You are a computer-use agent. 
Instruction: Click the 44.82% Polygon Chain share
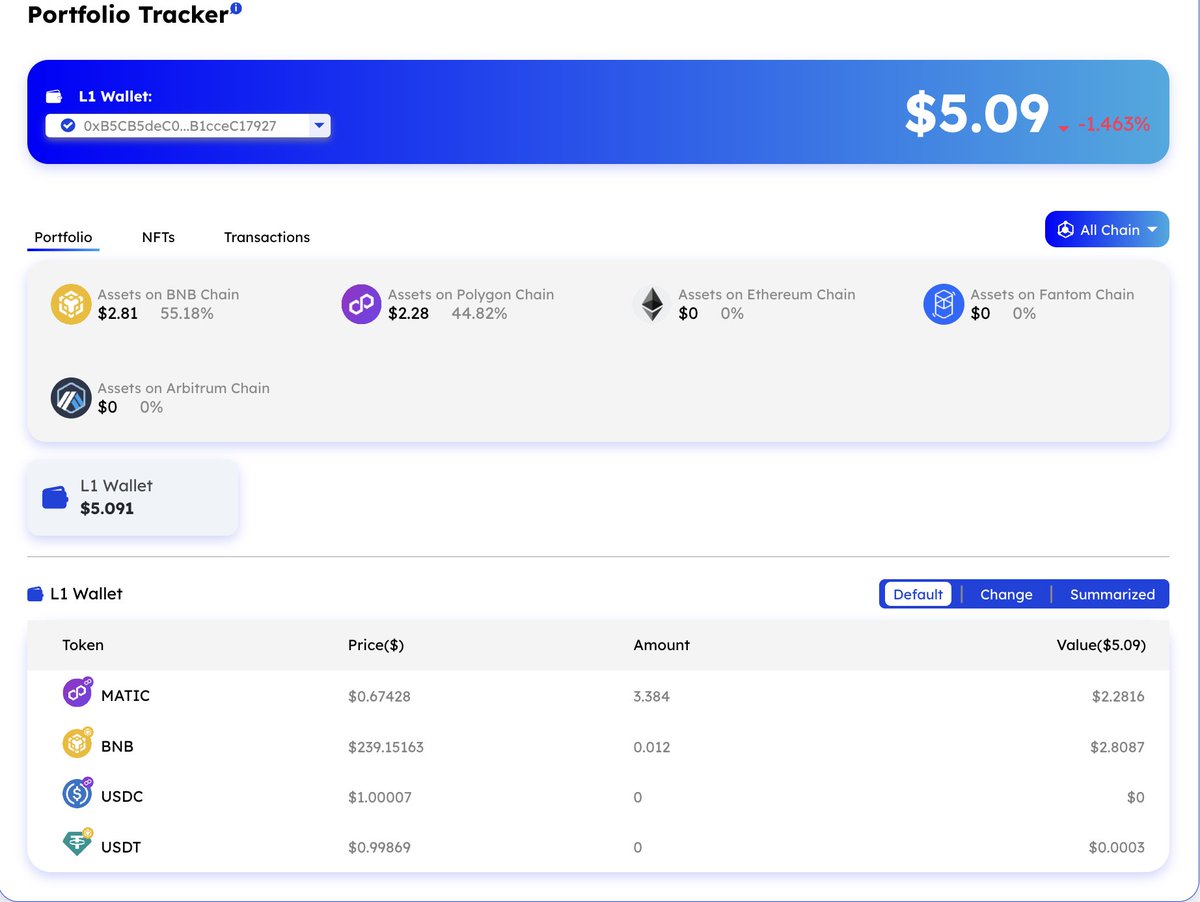(x=479, y=314)
